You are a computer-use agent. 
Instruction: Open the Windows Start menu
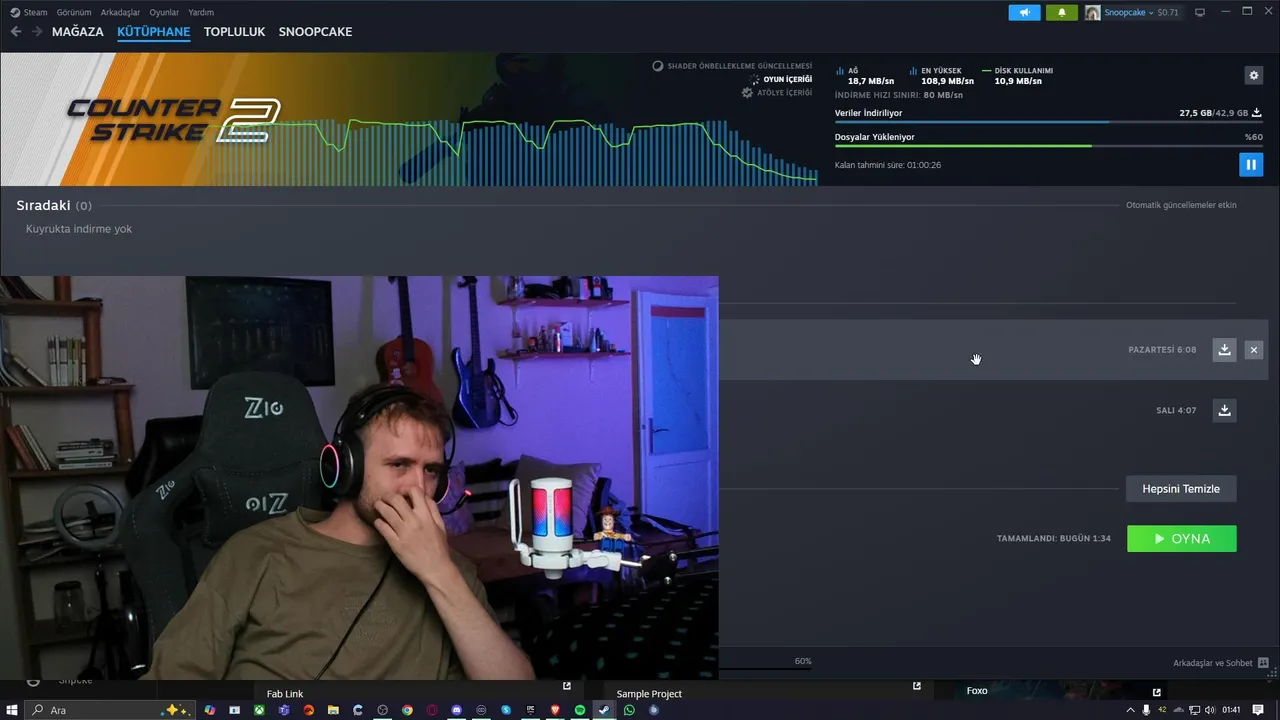click(x=11, y=710)
